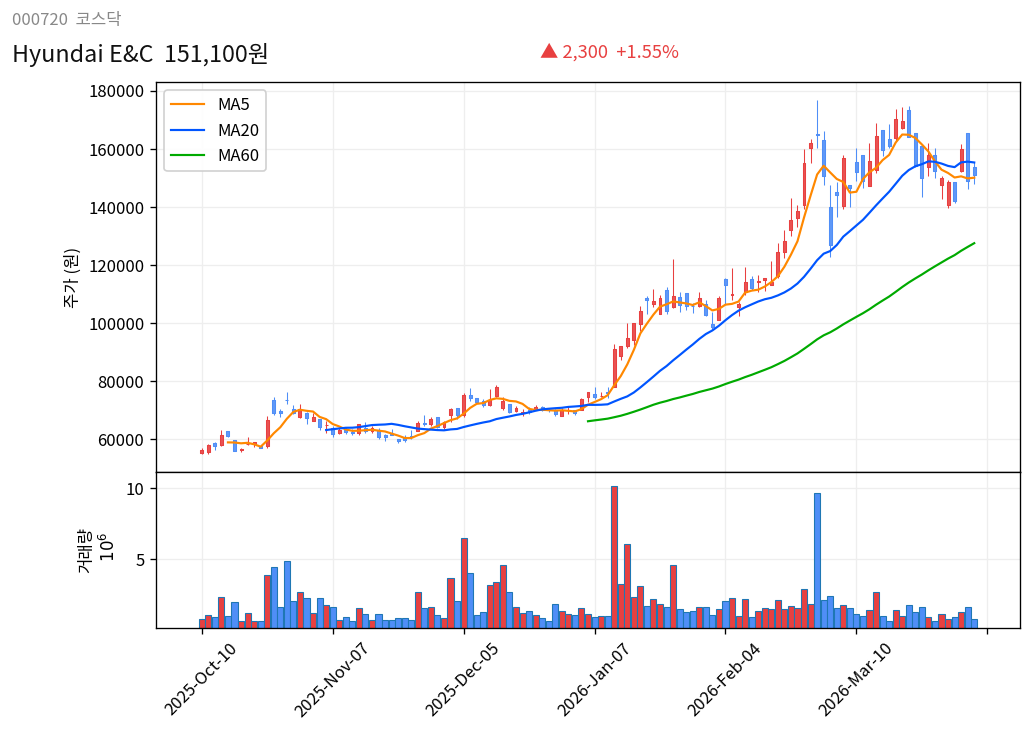This screenshot has width=1032, height=733.
Task: Click the MA20 blue line legend swatch
Action: (187, 130)
